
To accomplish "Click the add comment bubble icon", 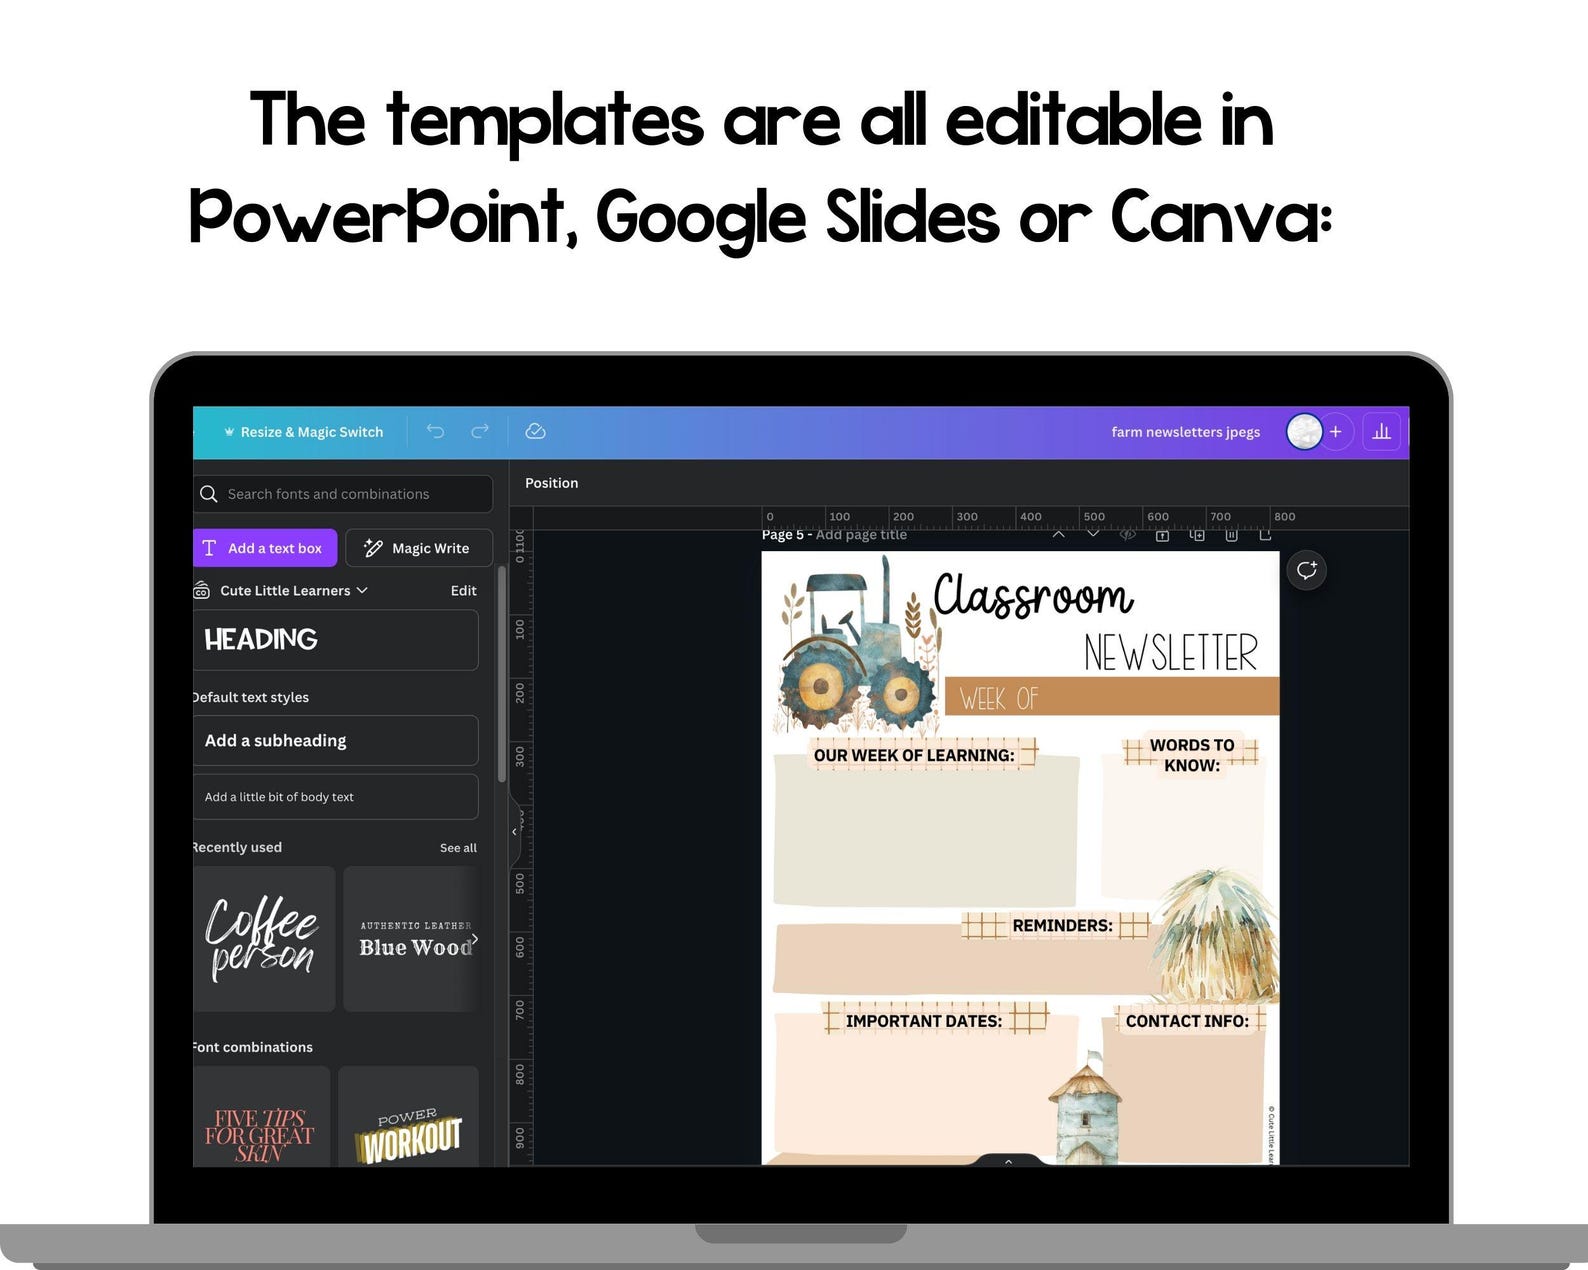I will tap(1306, 570).
